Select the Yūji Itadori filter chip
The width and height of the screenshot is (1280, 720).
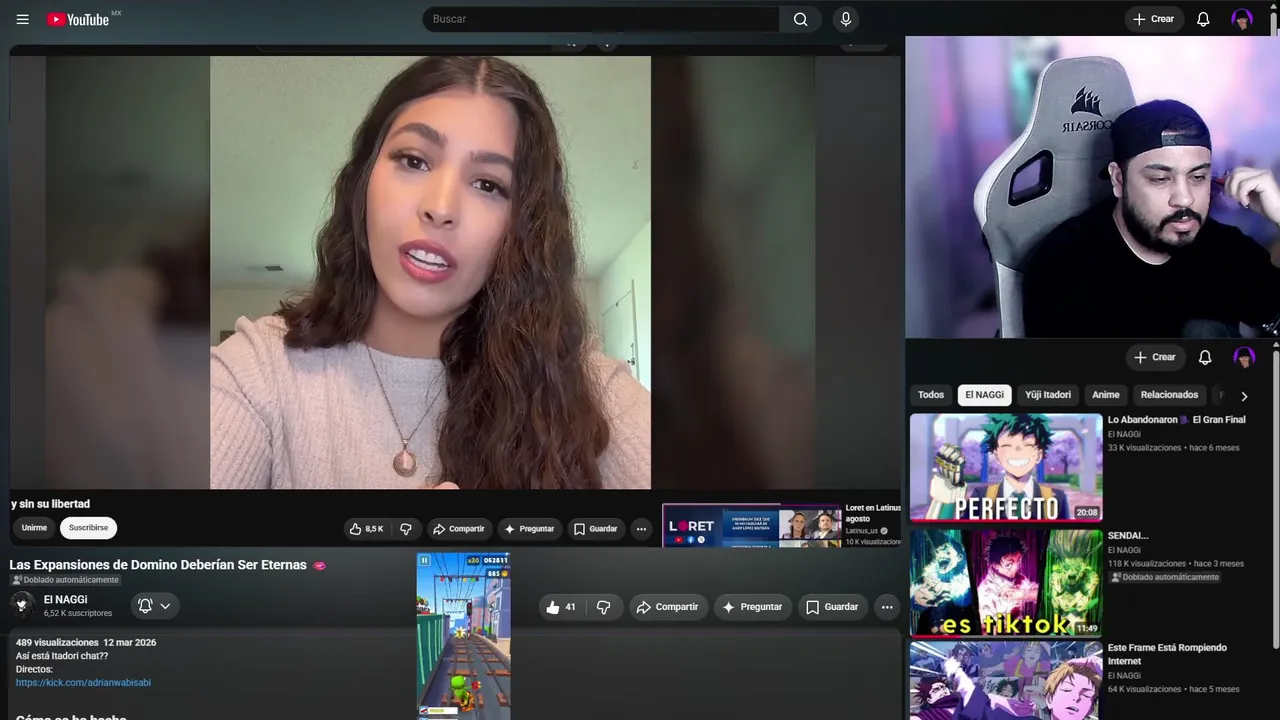(x=1048, y=395)
